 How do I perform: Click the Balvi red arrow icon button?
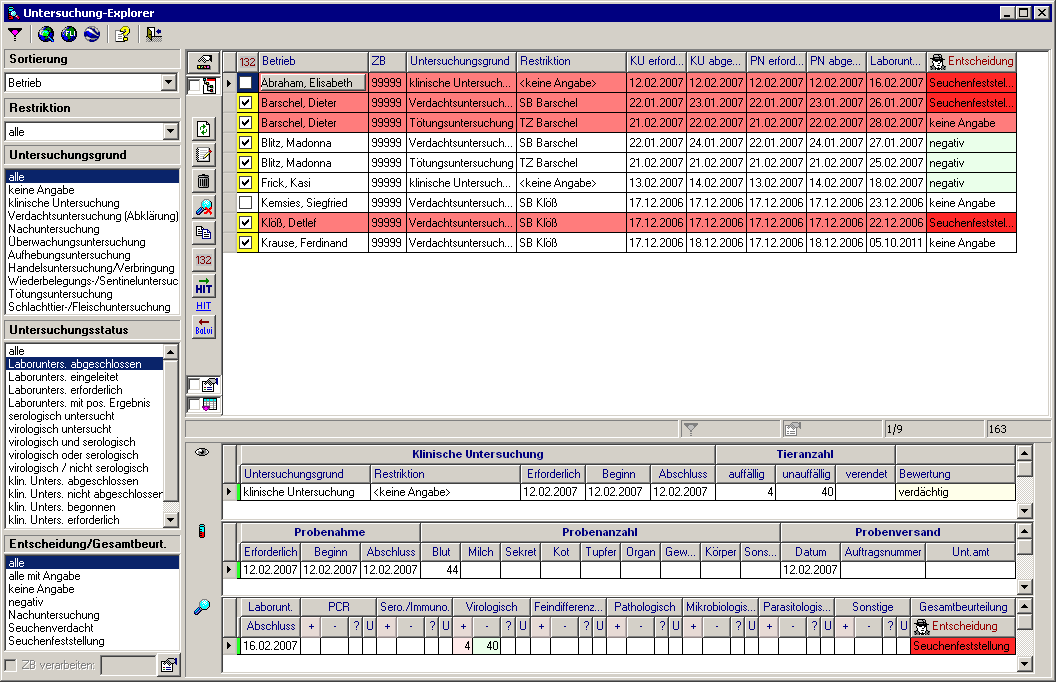(x=203, y=327)
